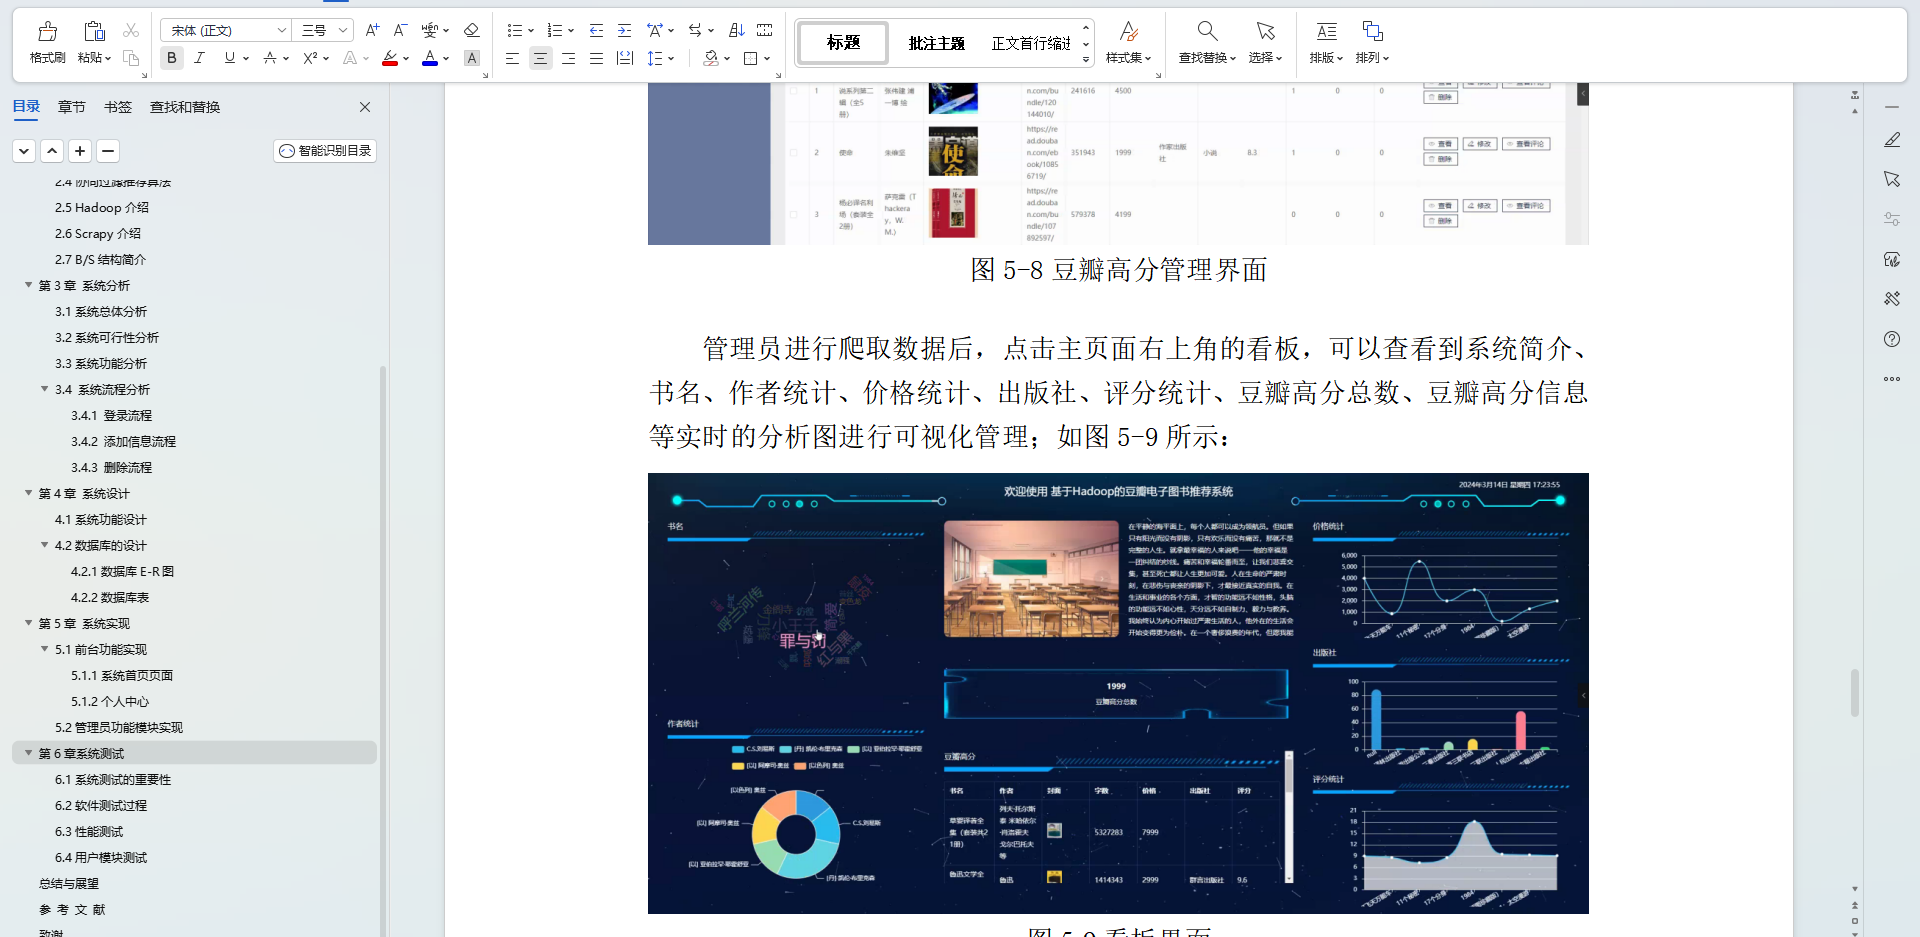Screen dimensions: 1920x937
Task: Clear formatting with the eraser icon
Action: pos(472,31)
